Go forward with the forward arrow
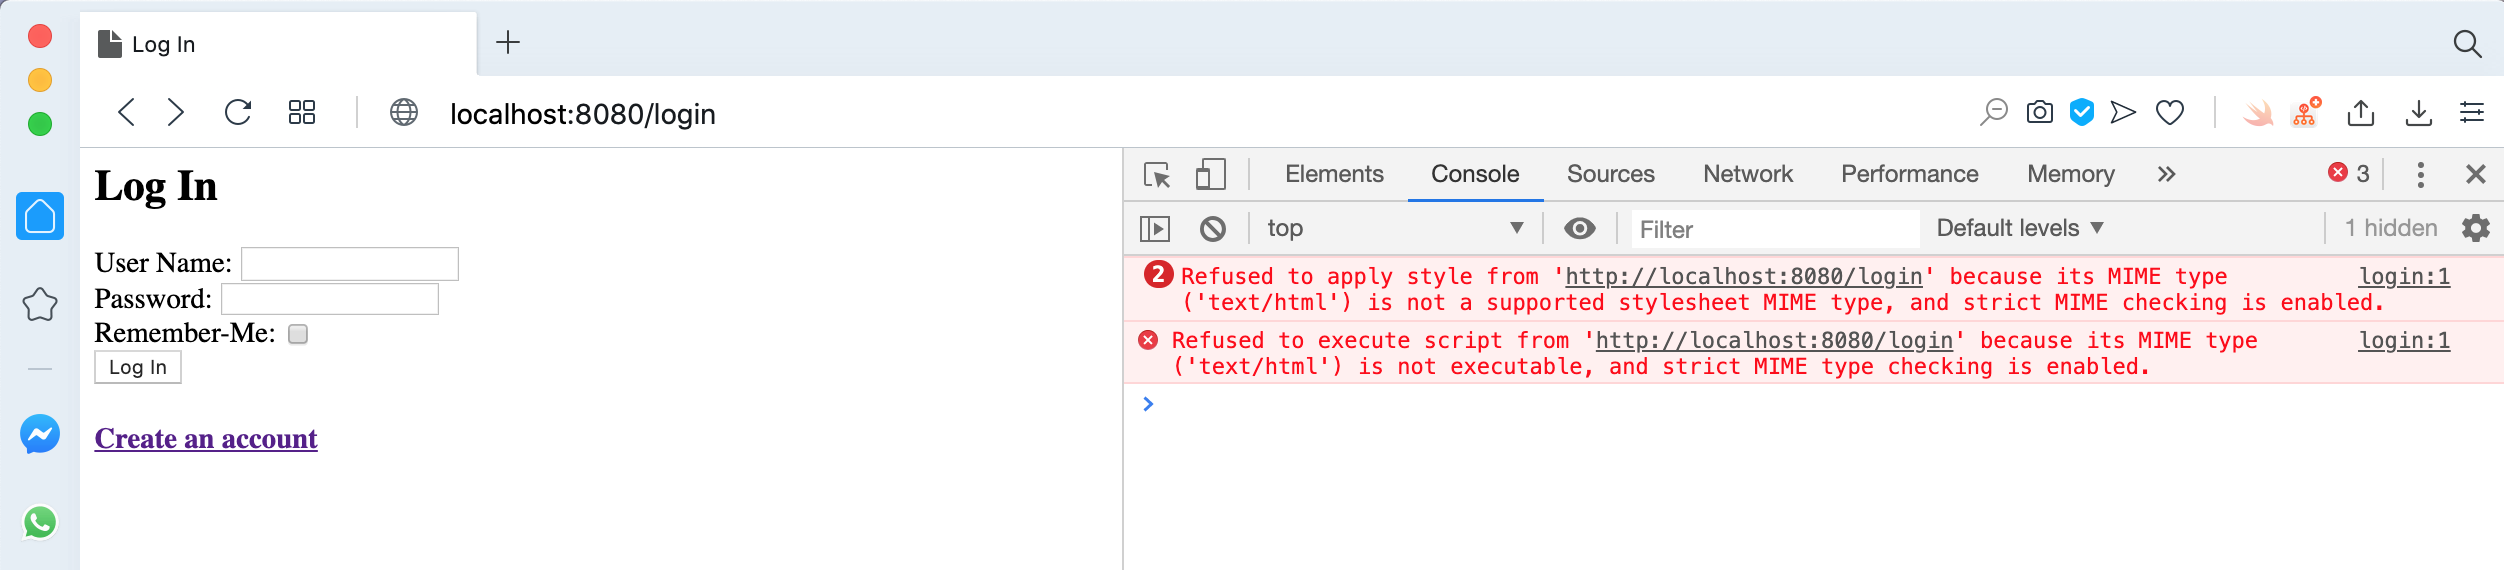 point(176,112)
